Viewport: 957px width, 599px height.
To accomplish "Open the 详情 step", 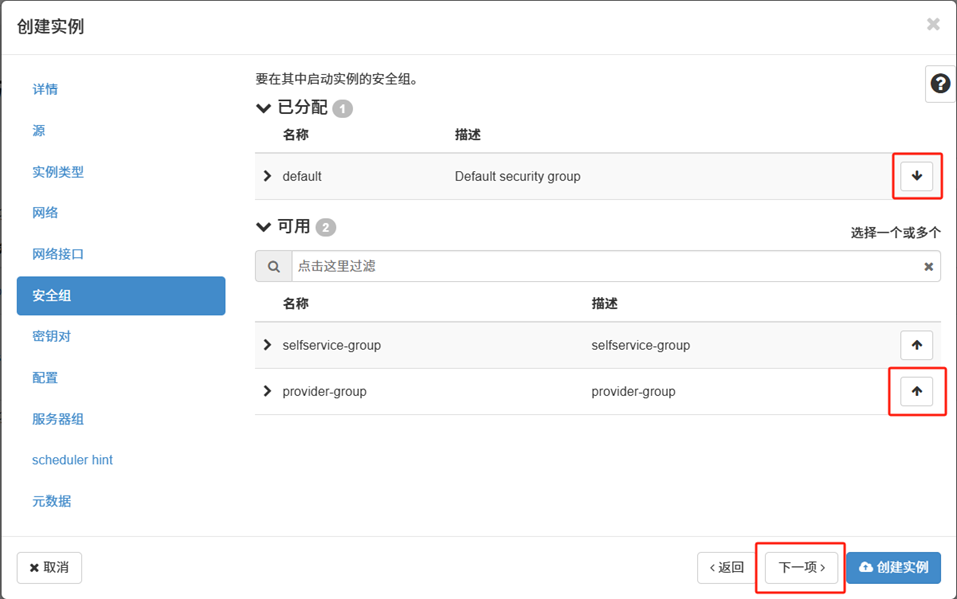I will coord(45,89).
